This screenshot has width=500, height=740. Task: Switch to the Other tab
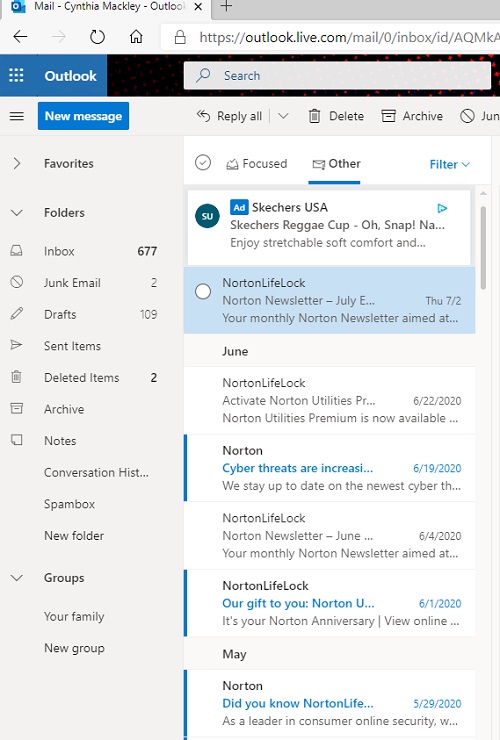pos(336,164)
